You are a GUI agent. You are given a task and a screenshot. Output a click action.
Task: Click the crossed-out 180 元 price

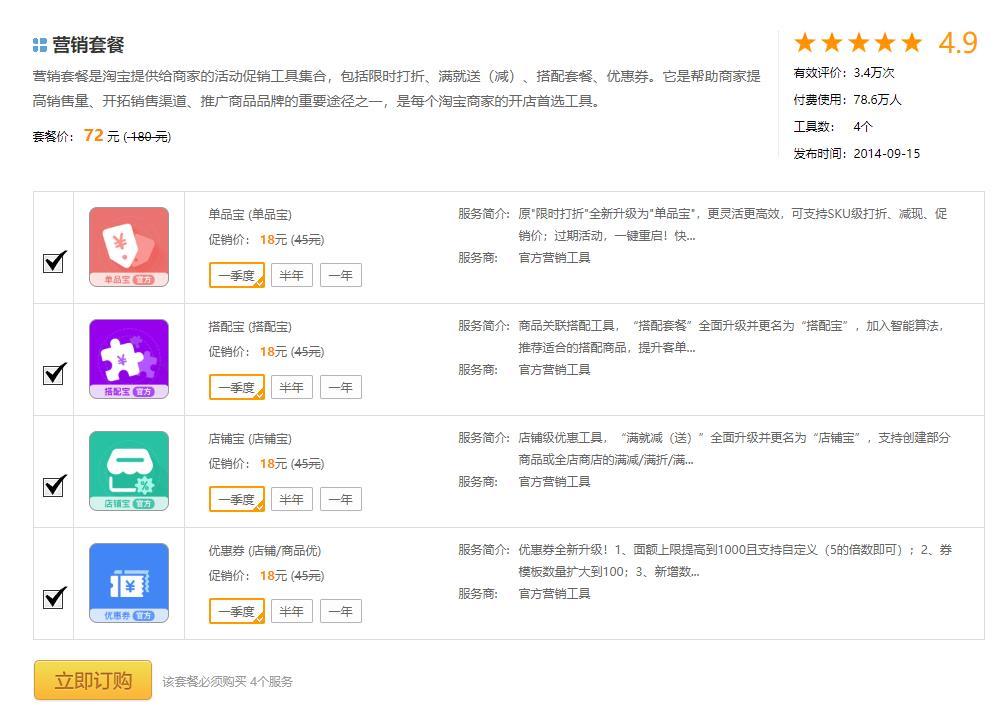(147, 137)
